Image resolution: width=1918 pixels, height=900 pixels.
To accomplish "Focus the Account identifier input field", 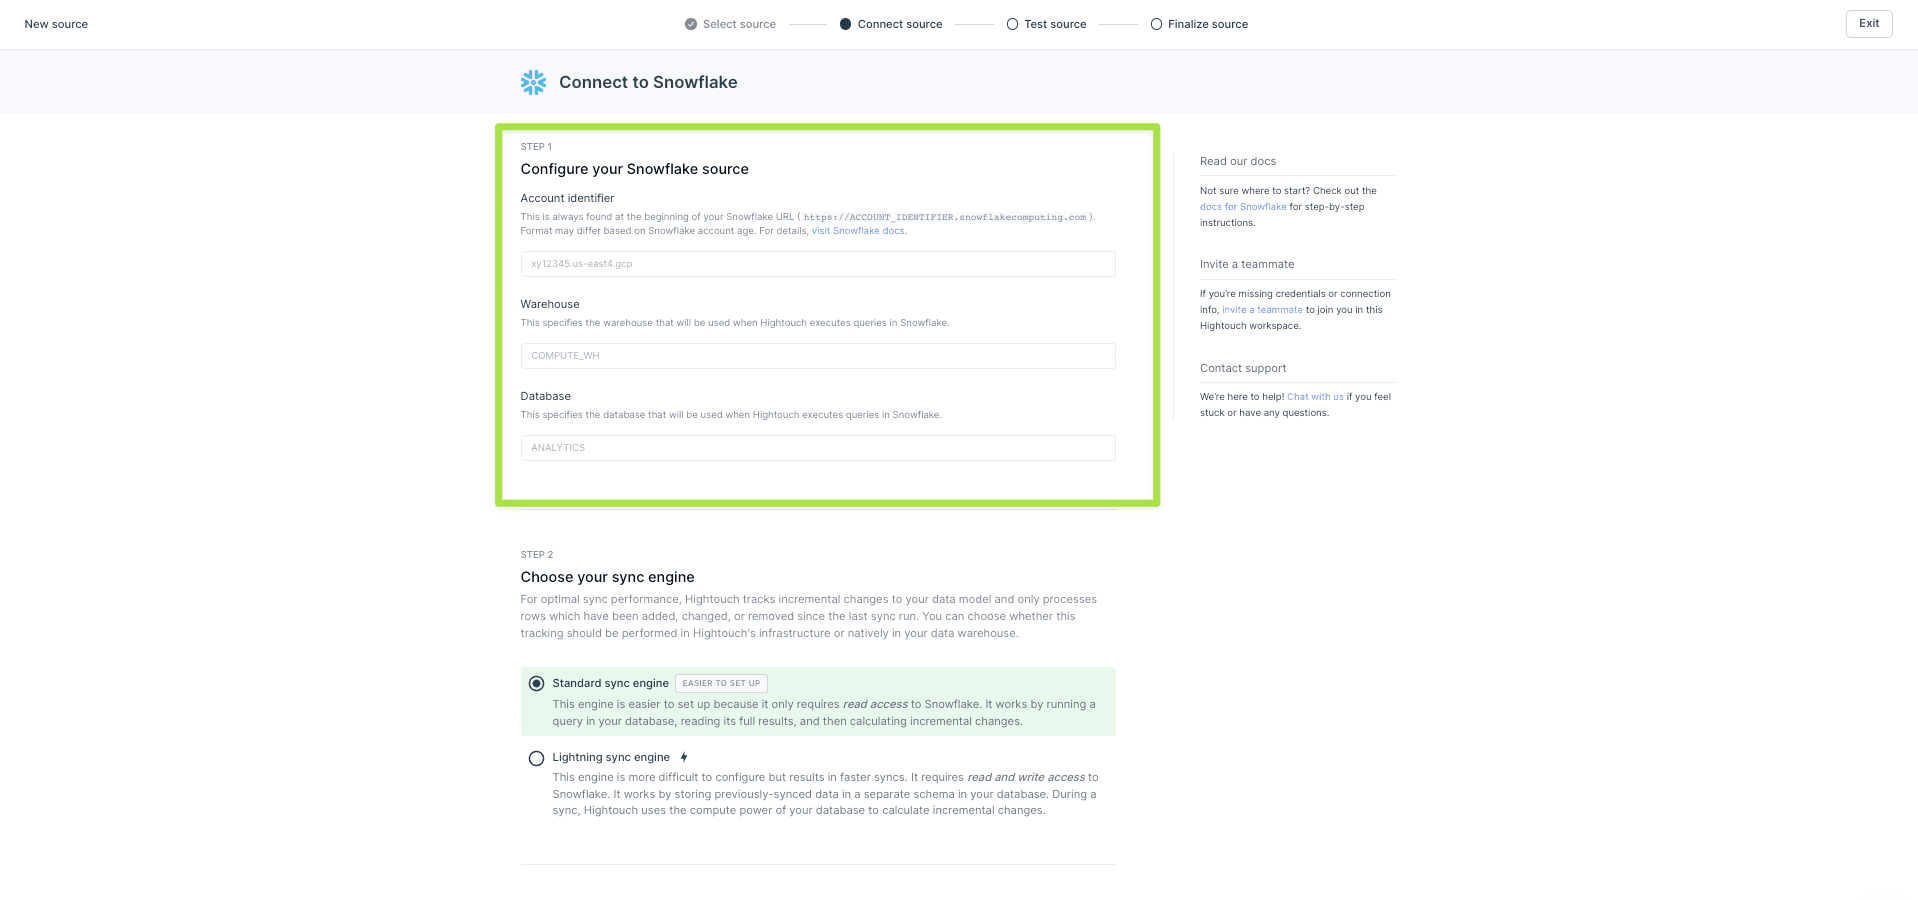I will (818, 264).
